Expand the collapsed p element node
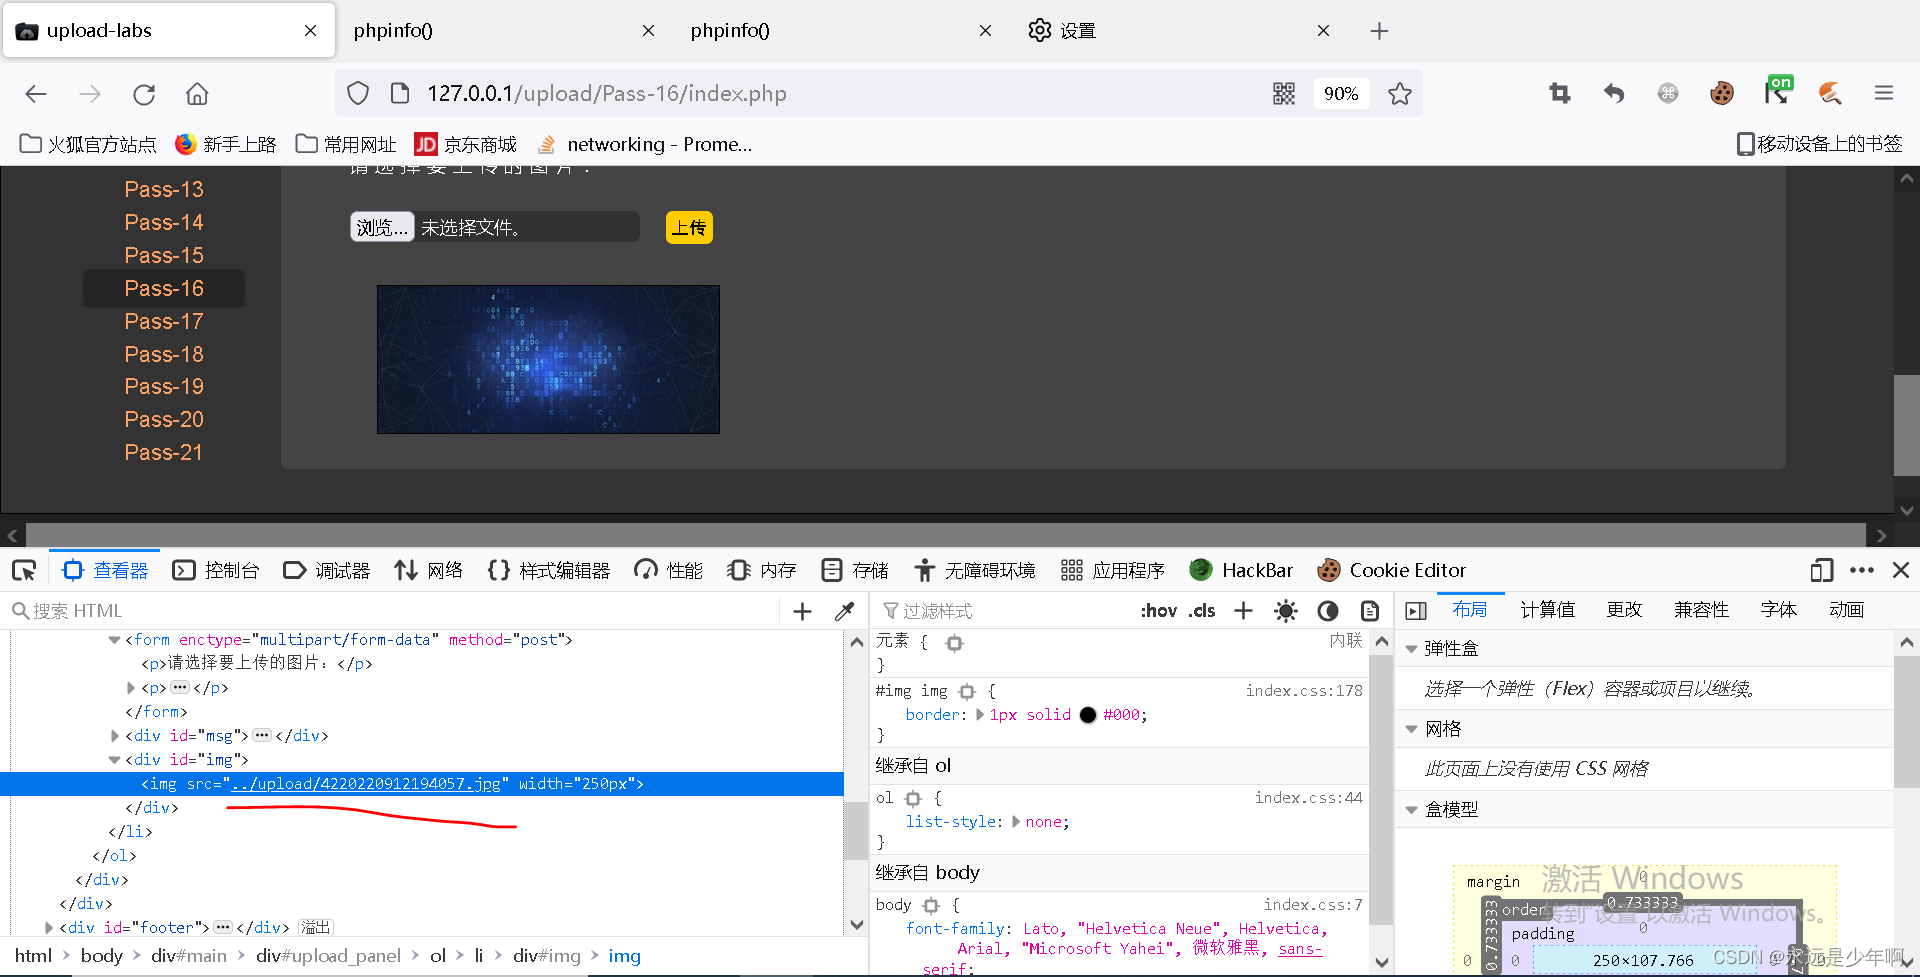 tap(130, 688)
